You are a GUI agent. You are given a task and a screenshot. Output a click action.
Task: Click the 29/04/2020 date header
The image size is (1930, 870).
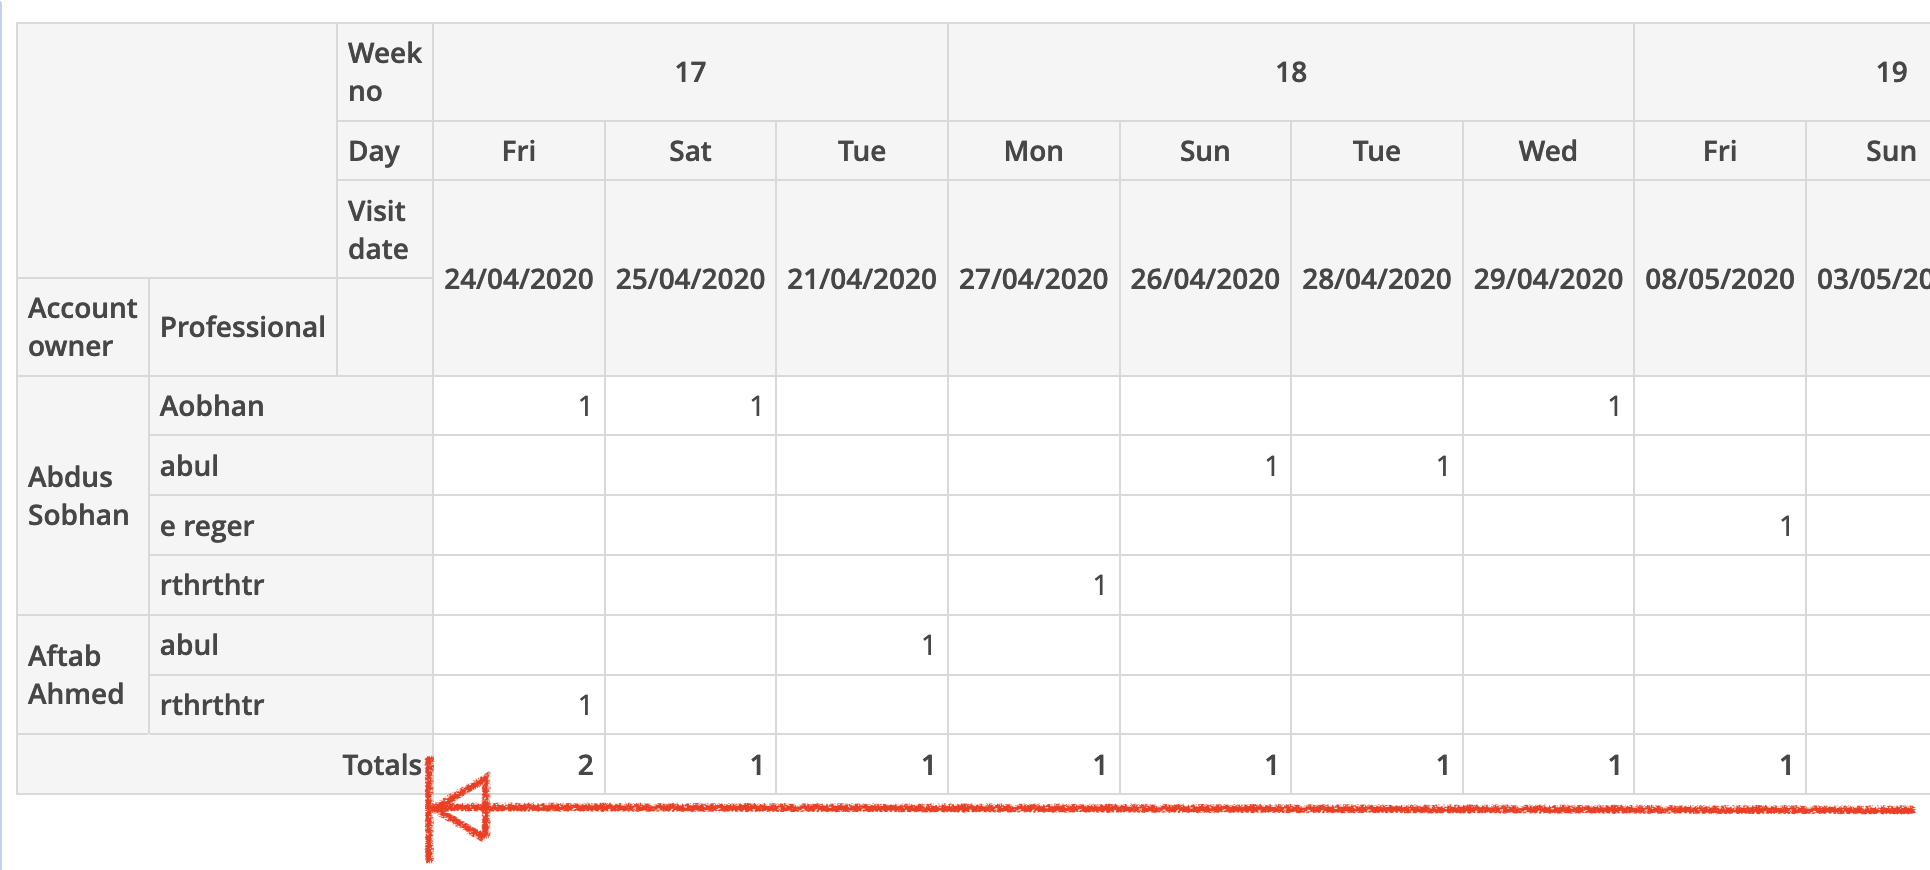(1548, 278)
